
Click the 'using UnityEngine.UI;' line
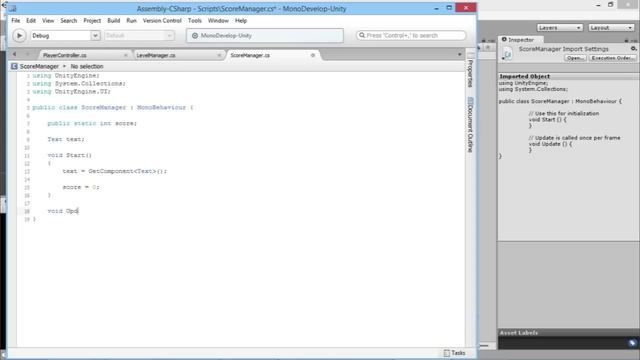tap(71, 91)
